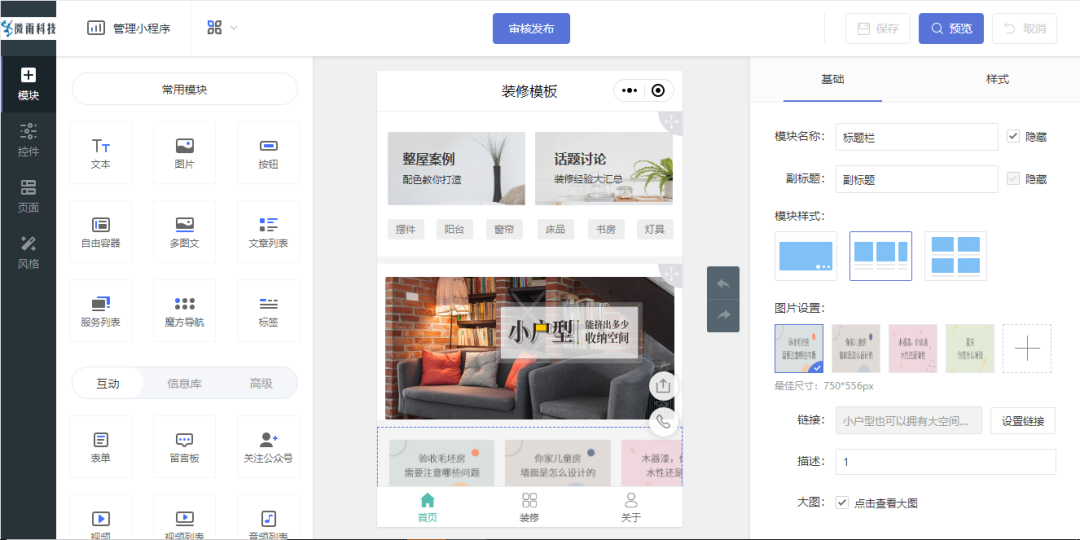Screen dimensions: 1080x540
Task: Open the 控件 sidebar section
Action: [x=28, y=139]
